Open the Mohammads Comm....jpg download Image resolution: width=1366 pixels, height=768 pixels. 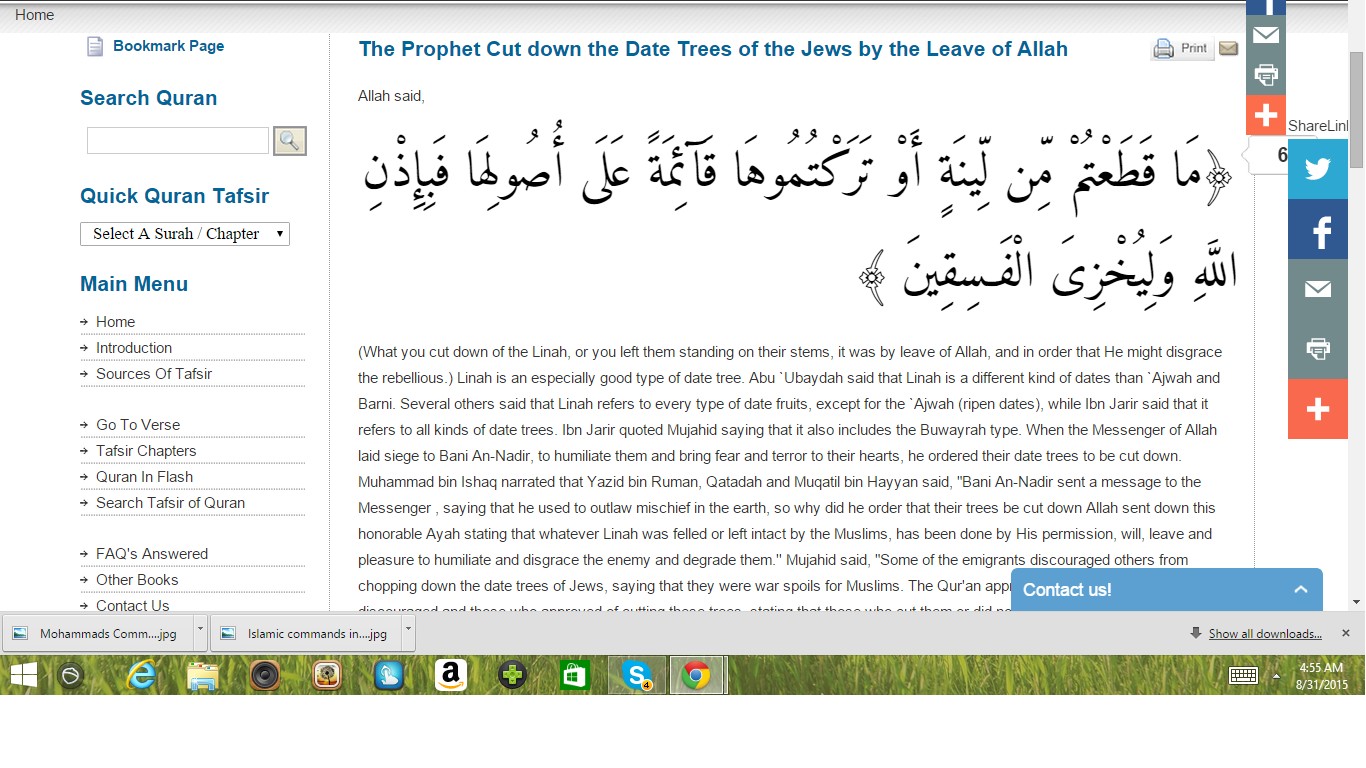[x=97, y=633]
